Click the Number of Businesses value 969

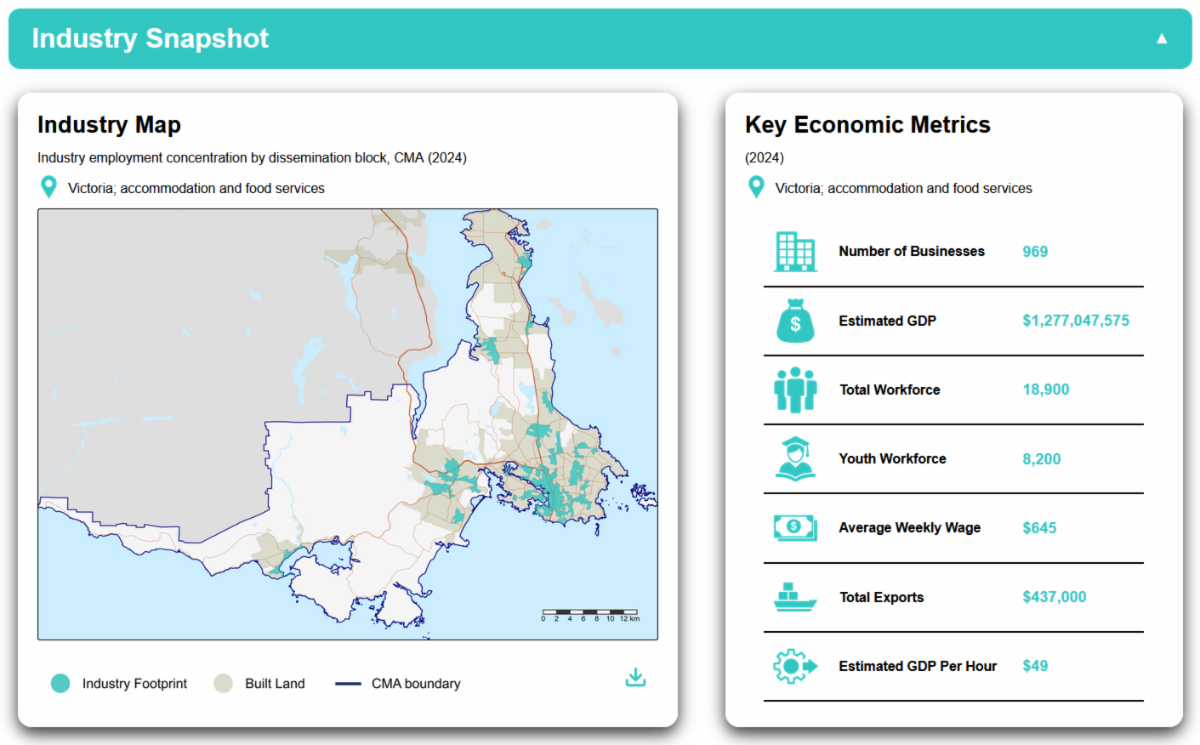(x=1035, y=251)
